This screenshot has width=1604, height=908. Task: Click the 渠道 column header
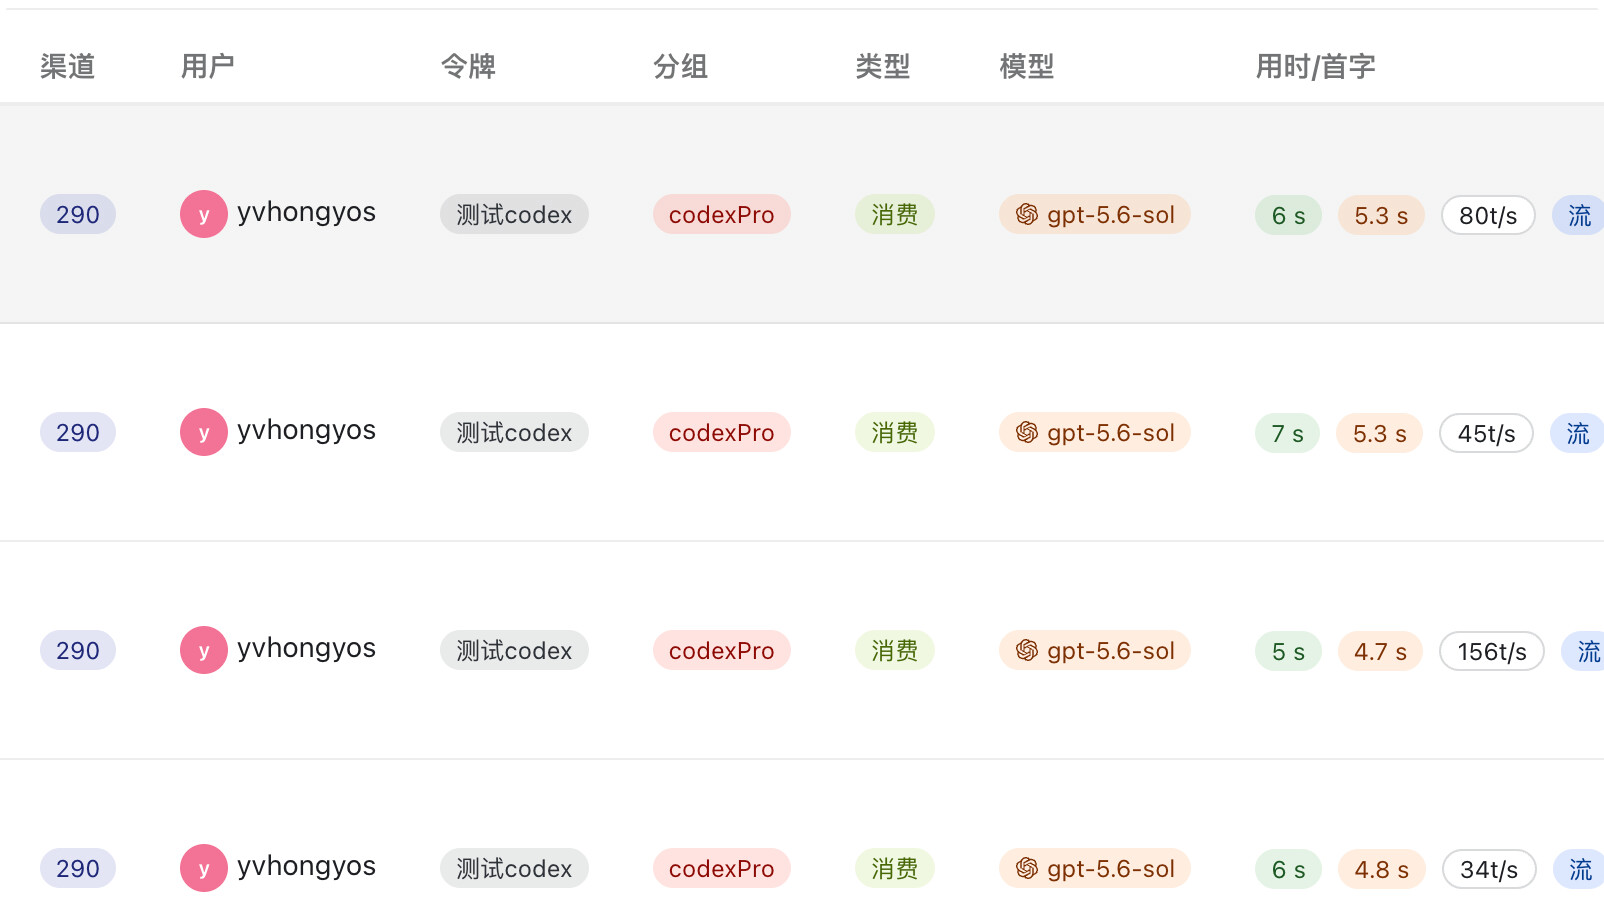68,66
